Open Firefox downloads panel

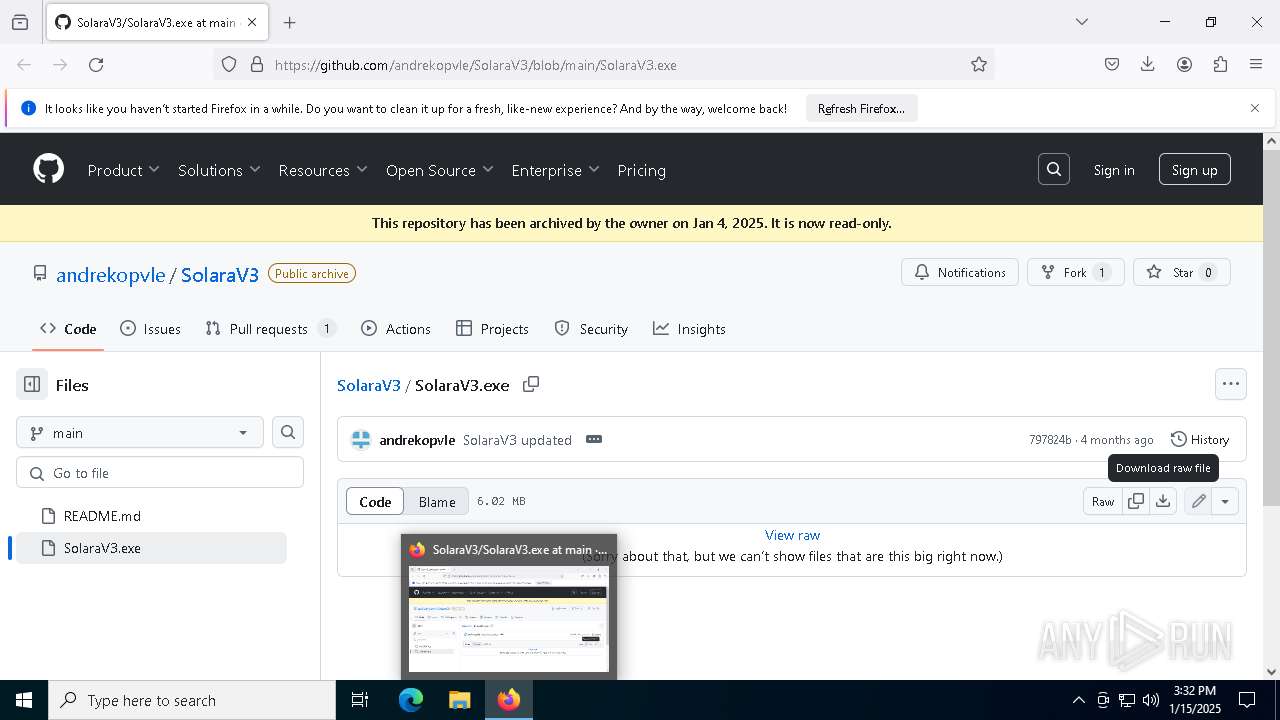click(x=1148, y=64)
